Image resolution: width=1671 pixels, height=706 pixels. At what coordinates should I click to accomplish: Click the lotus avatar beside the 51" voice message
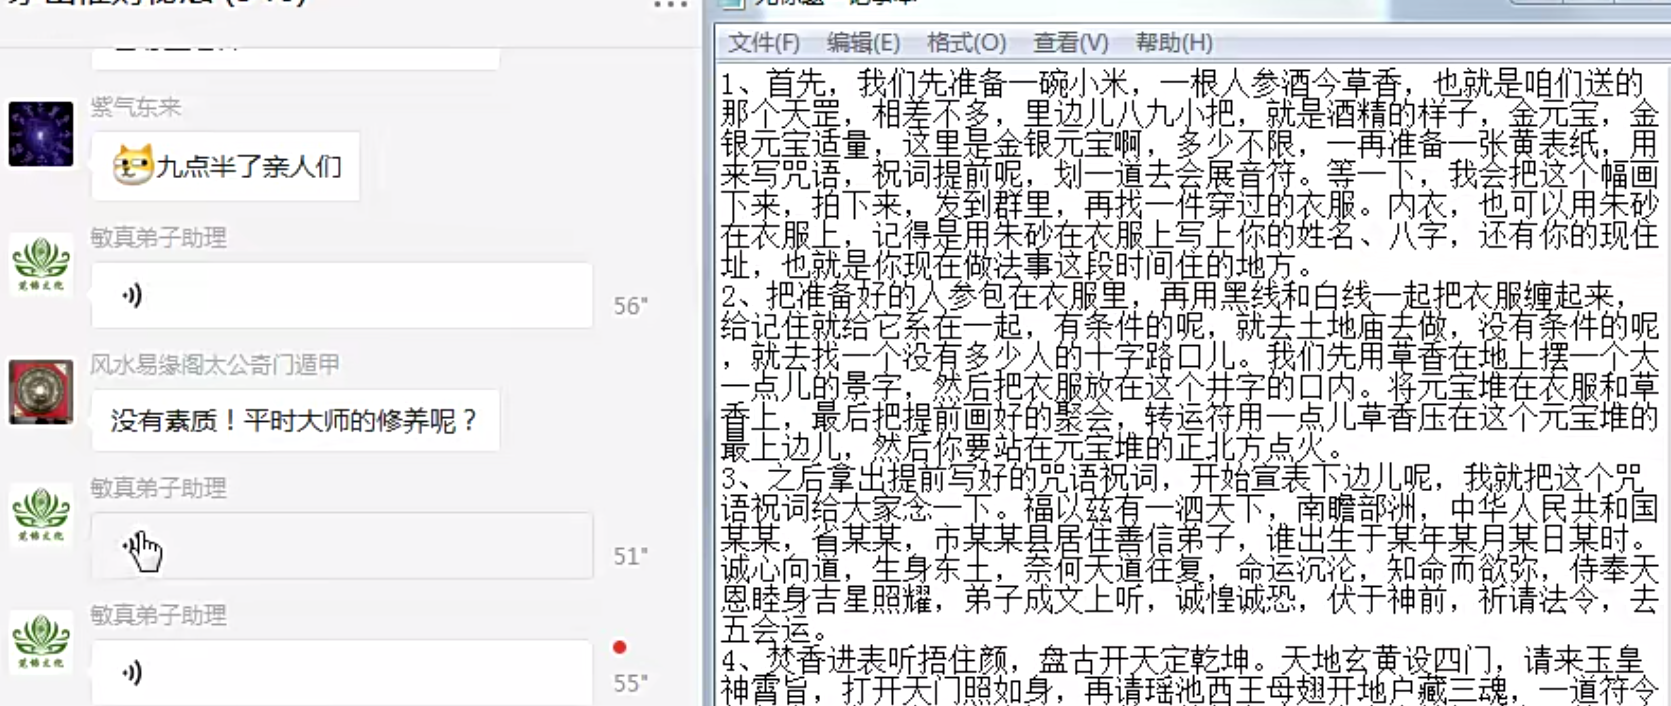(41, 515)
